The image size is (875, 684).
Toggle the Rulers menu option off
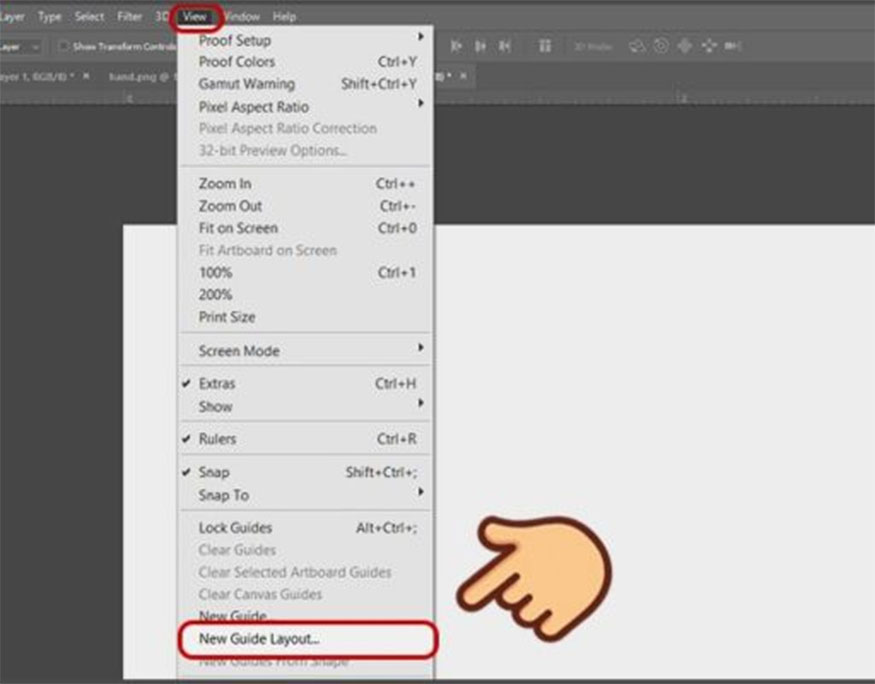pos(217,439)
